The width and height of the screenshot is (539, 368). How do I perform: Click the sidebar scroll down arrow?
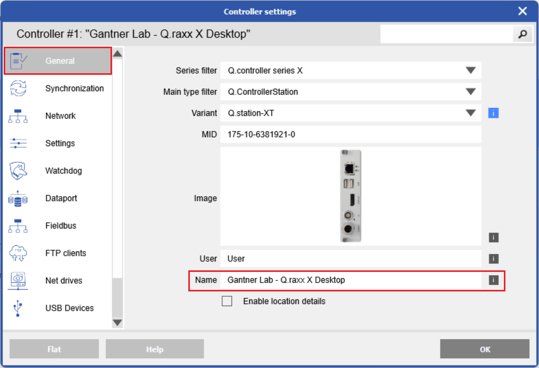click(118, 322)
